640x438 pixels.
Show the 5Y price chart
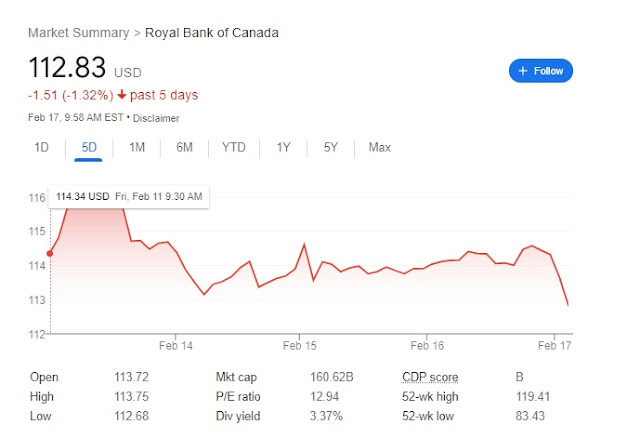coord(330,147)
